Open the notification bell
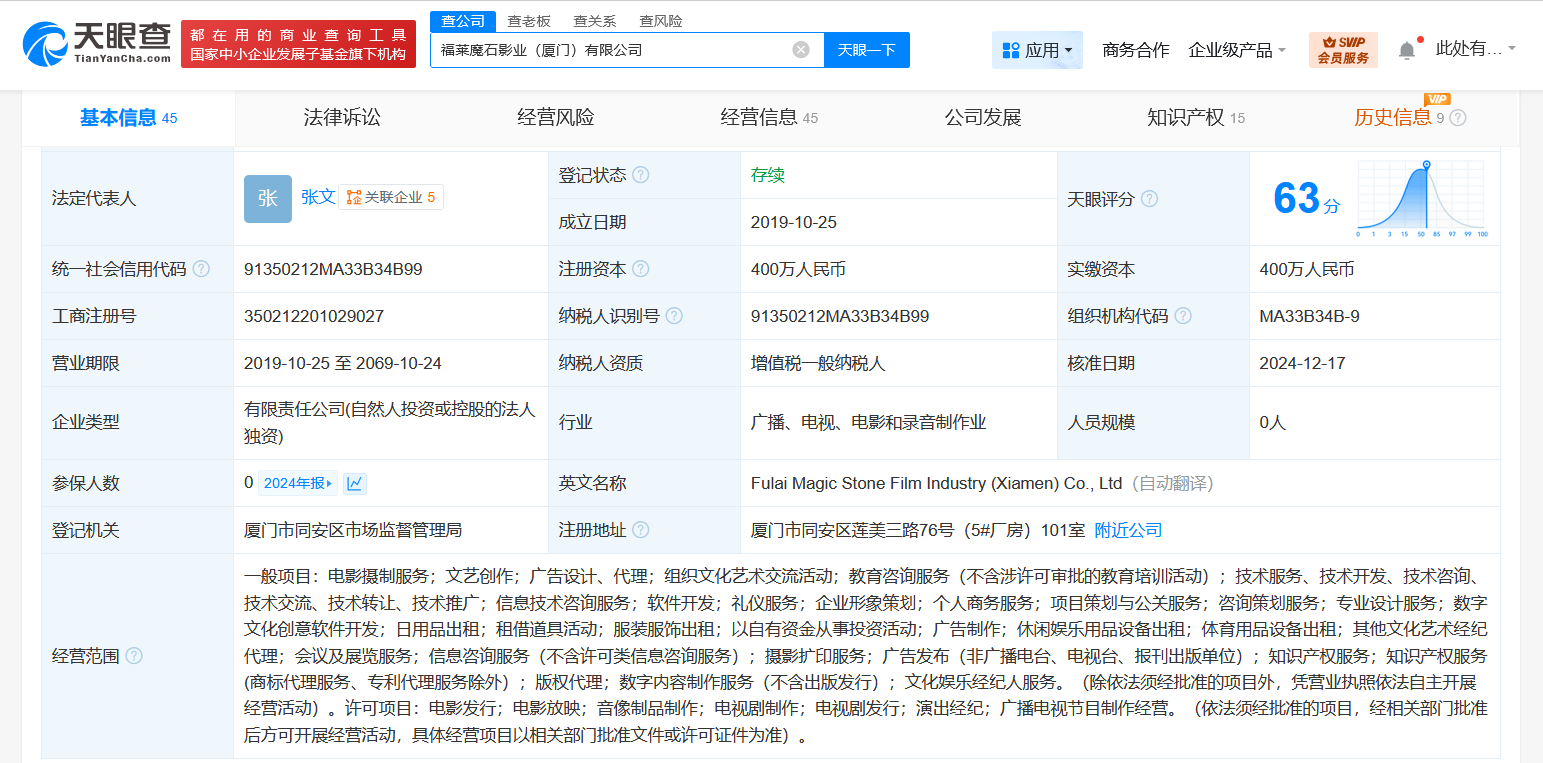This screenshot has width=1543, height=763. point(1407,50)
